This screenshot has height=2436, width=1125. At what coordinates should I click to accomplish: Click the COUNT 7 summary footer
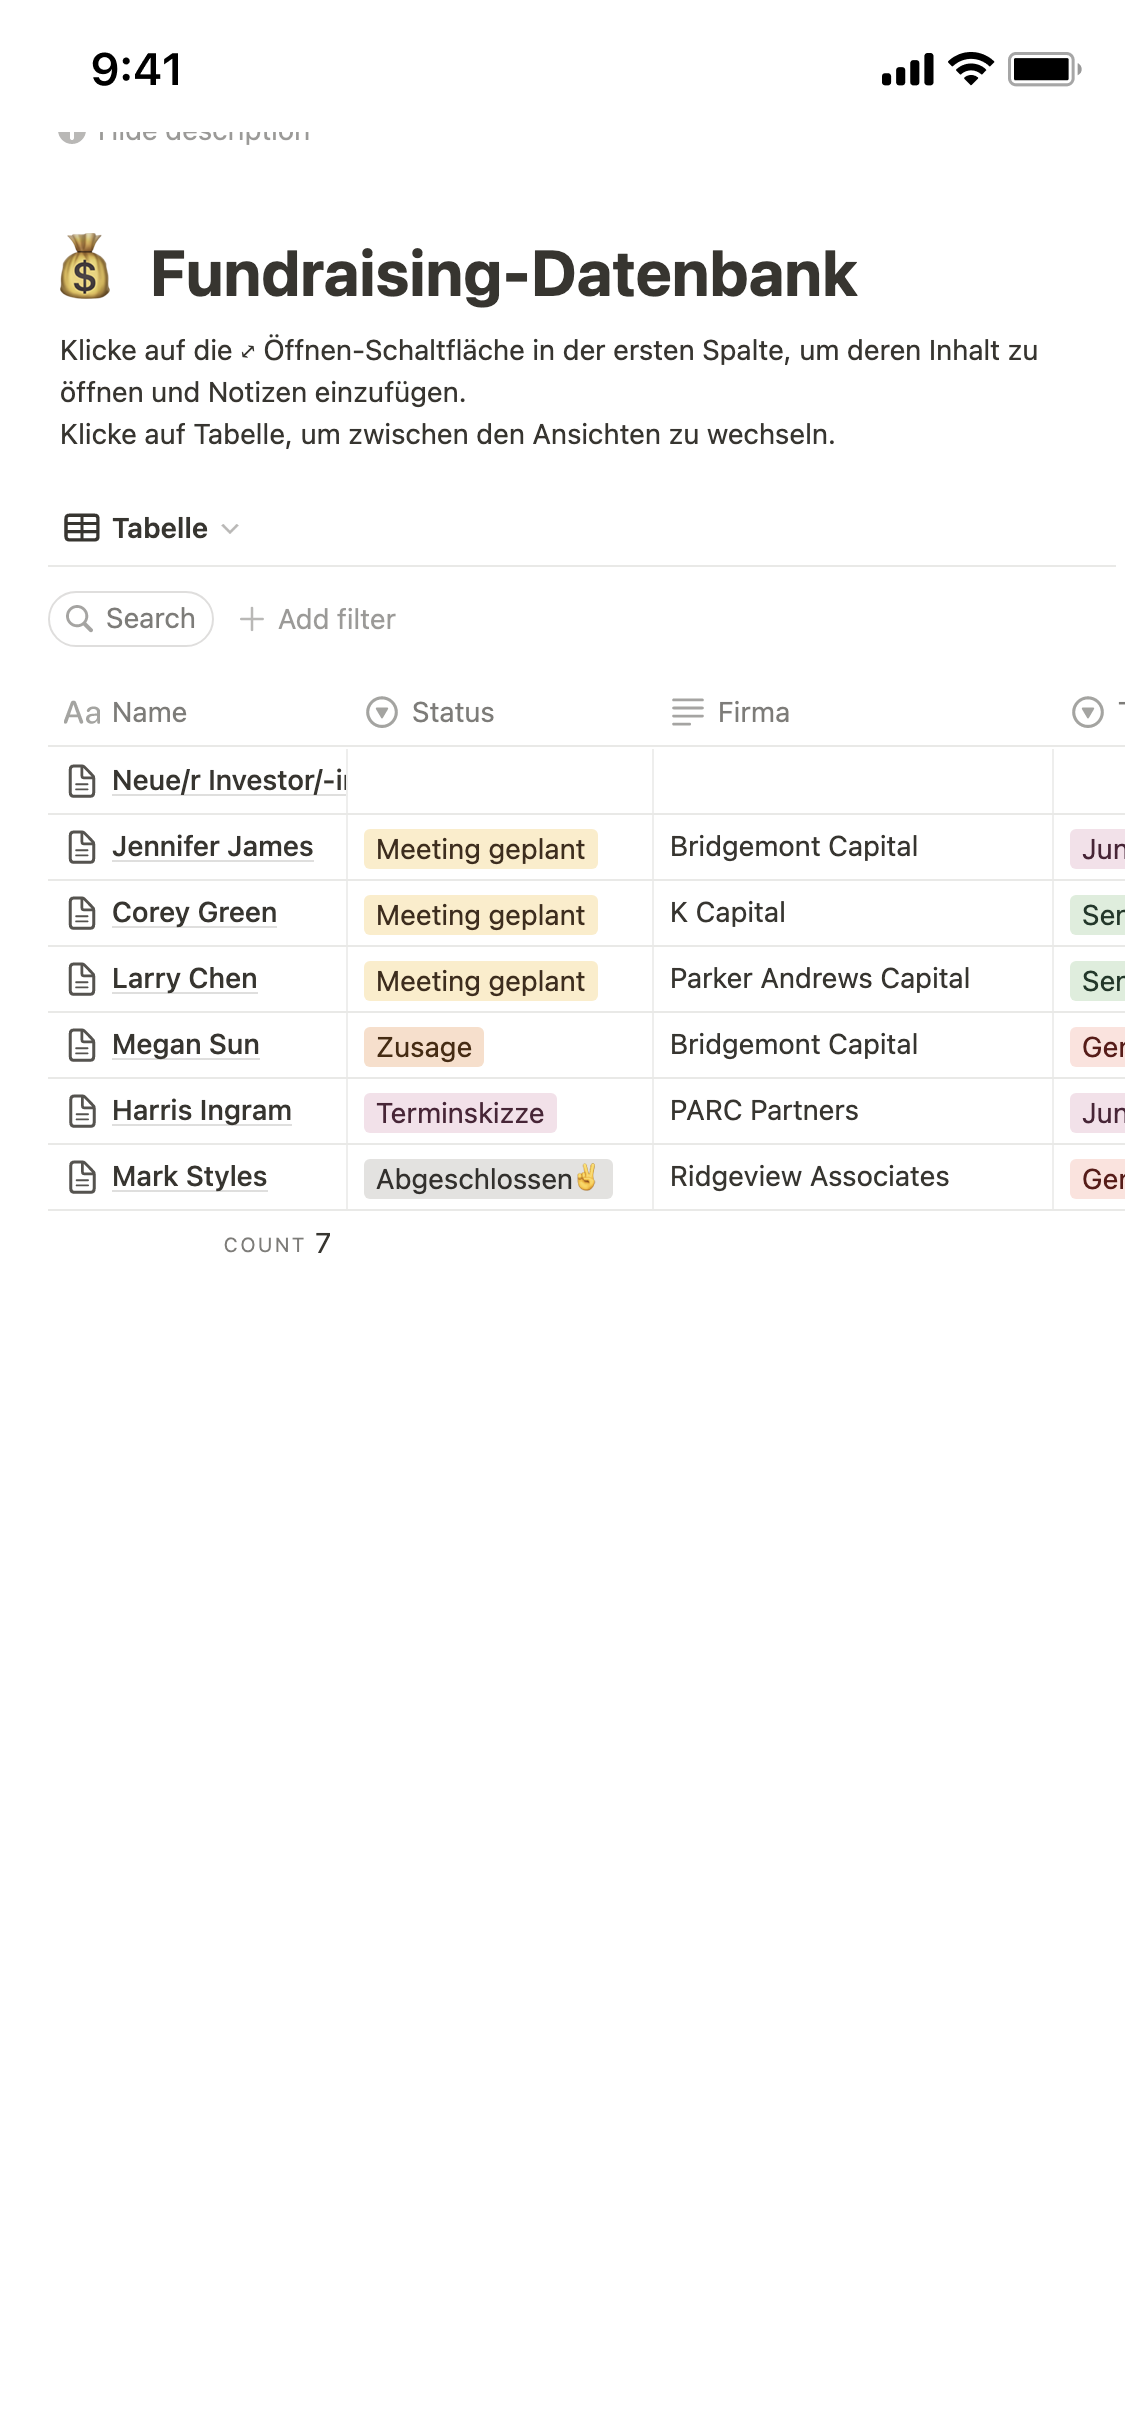[x=277, y=1244]
